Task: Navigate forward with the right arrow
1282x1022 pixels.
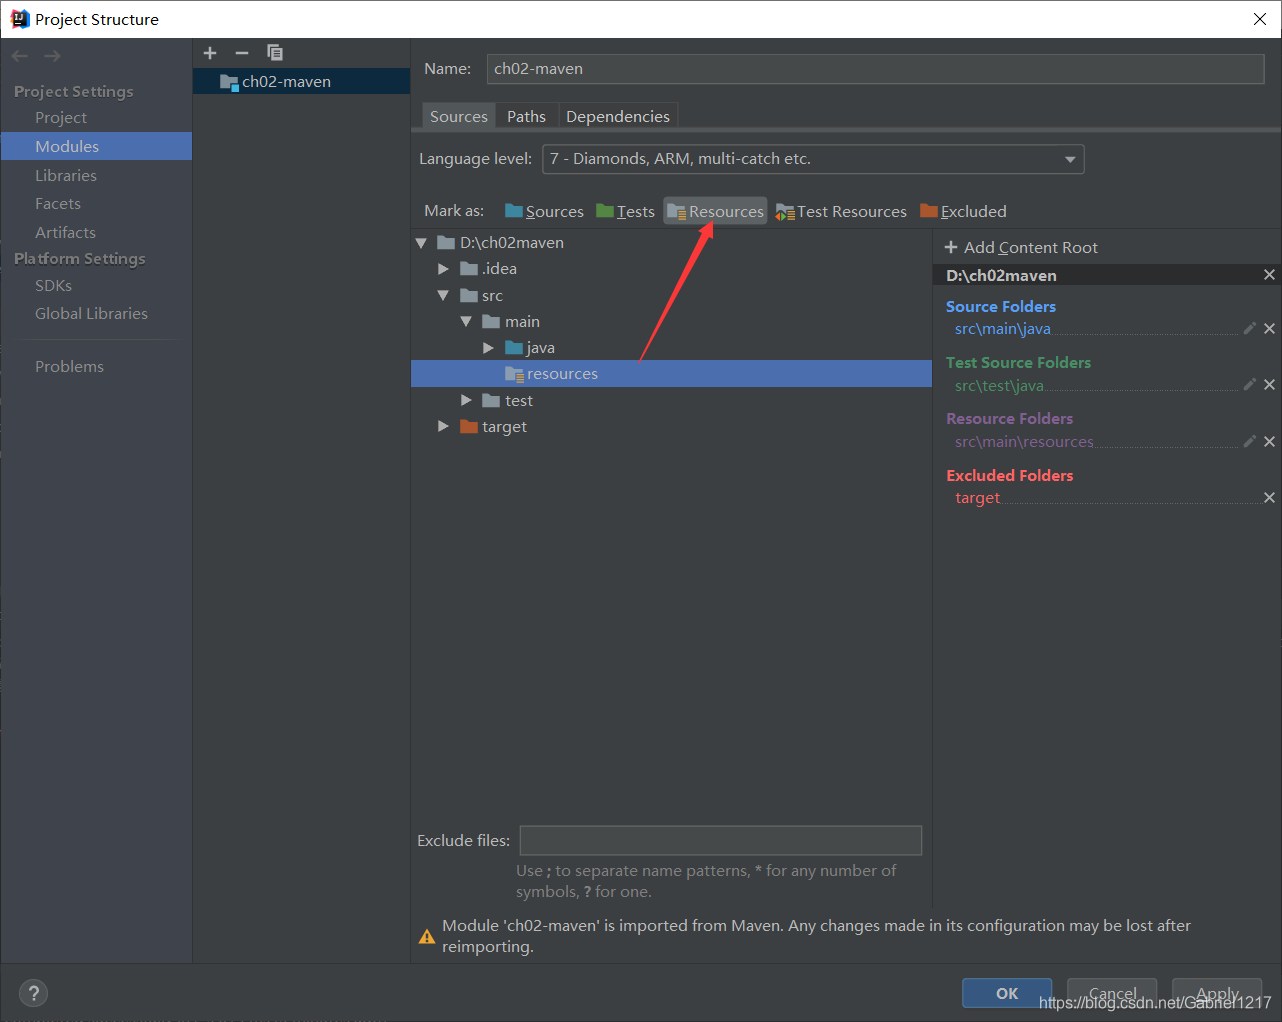Action: (x=52, y=56)
